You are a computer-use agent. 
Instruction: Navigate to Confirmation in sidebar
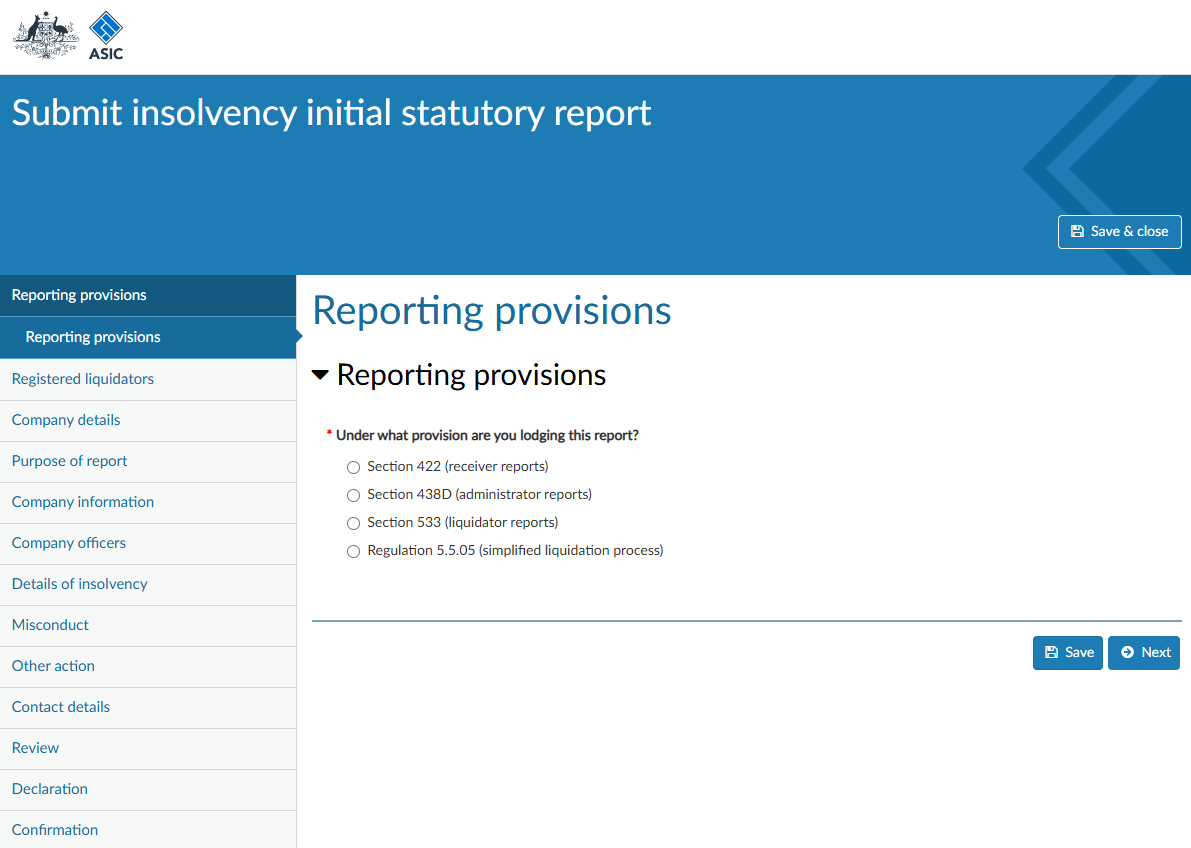click(x=148, y=830)
